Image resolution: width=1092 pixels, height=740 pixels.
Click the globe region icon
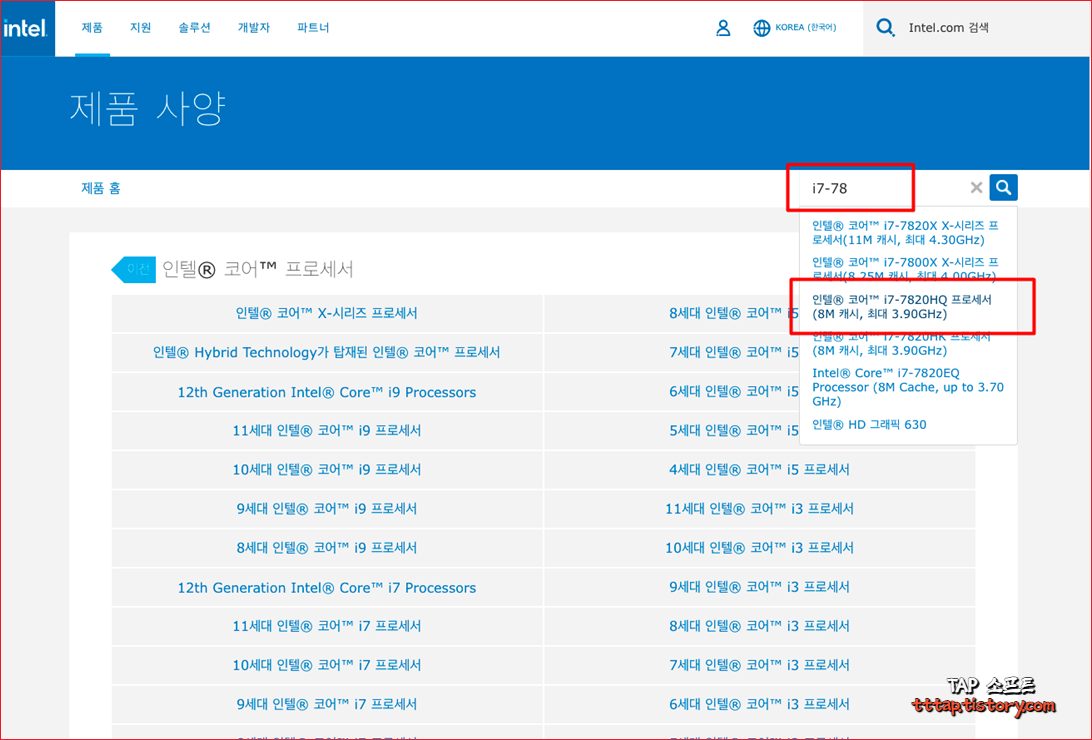761,28
